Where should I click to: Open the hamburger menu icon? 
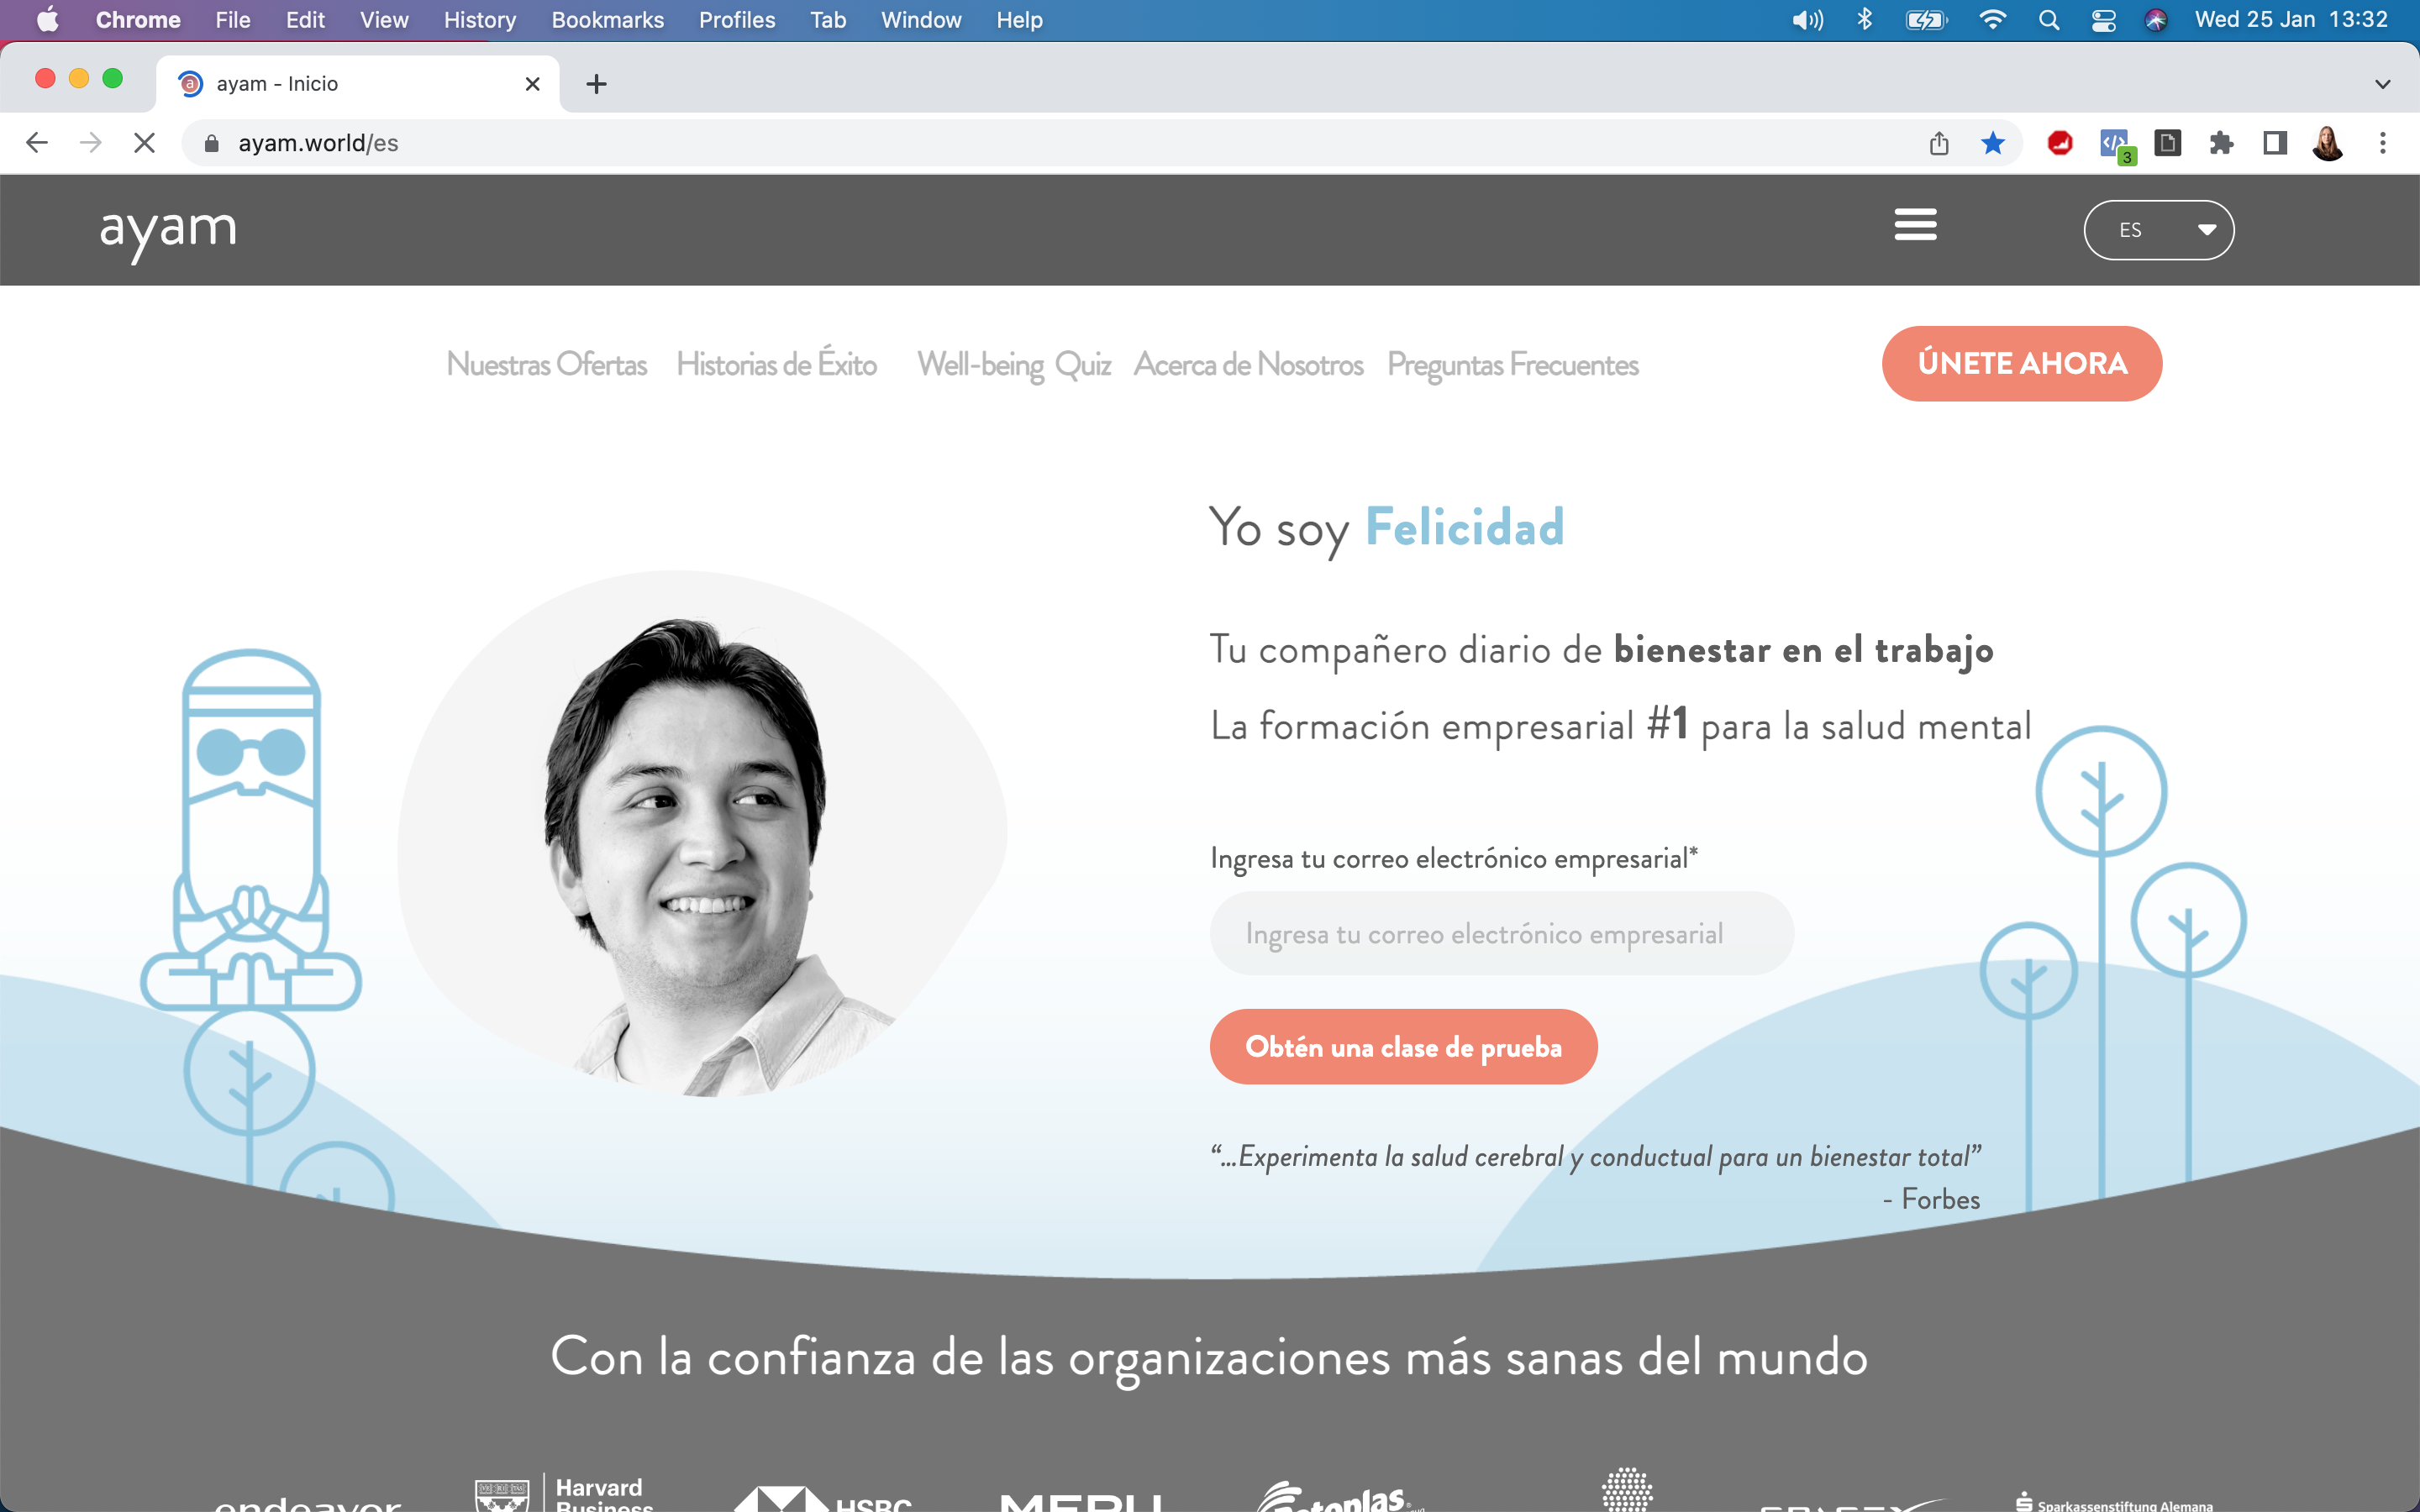tap(1915, 225)
